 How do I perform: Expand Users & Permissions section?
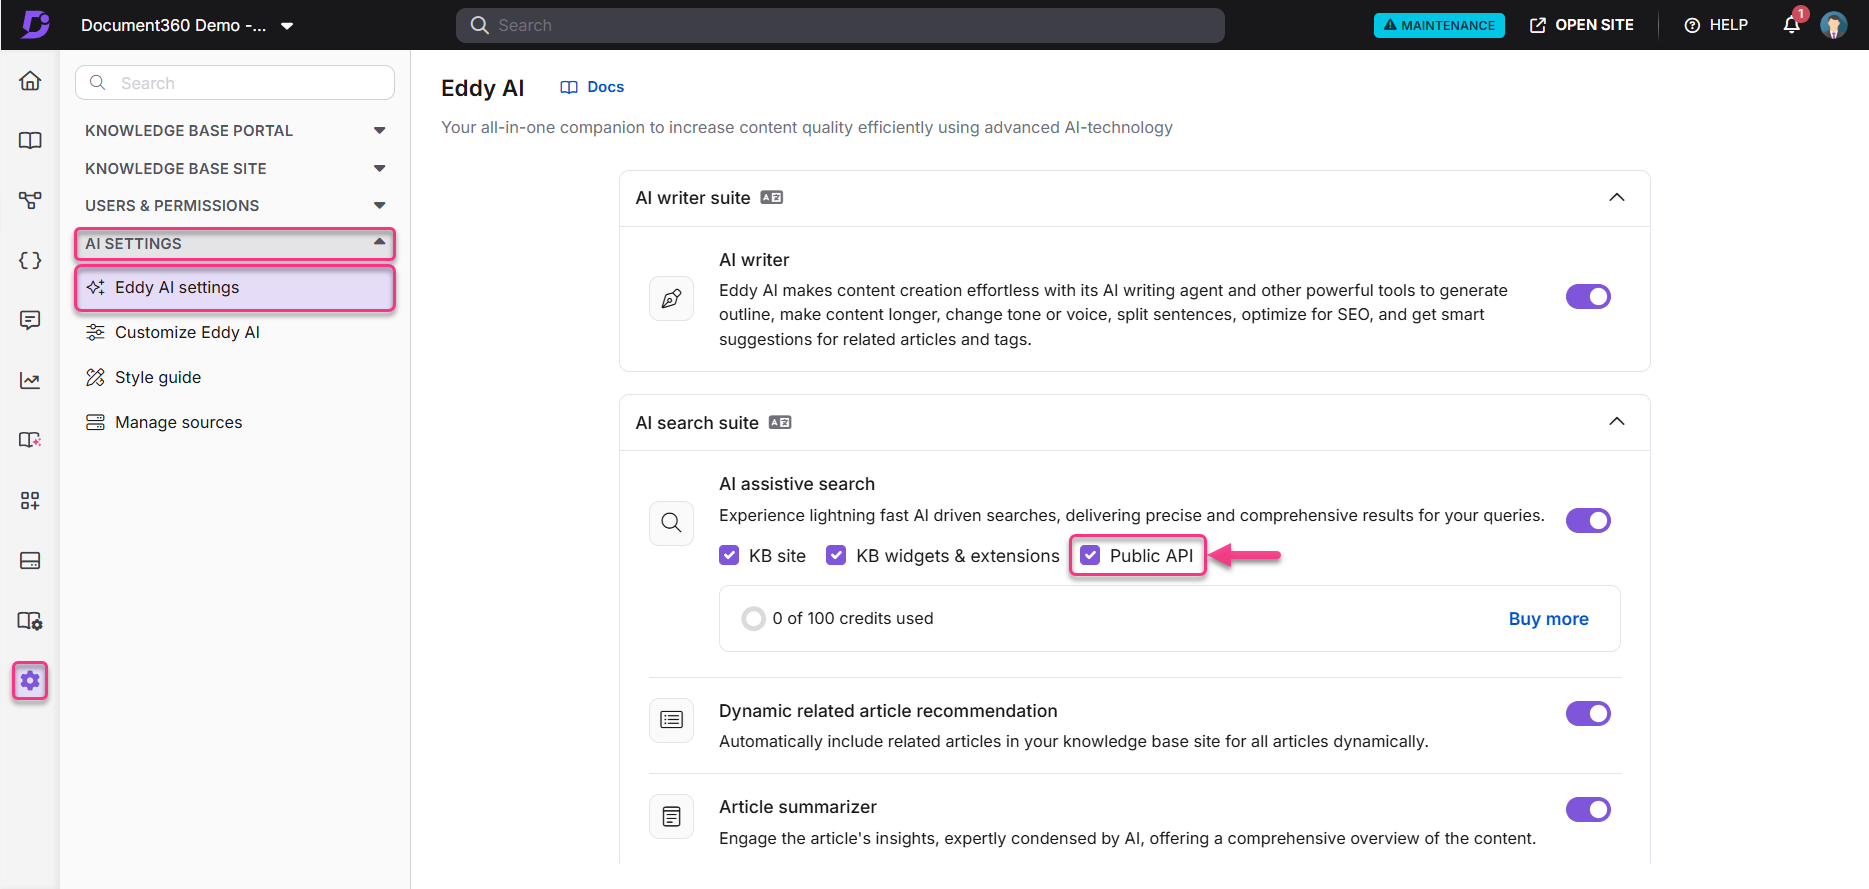pos(235,206)
